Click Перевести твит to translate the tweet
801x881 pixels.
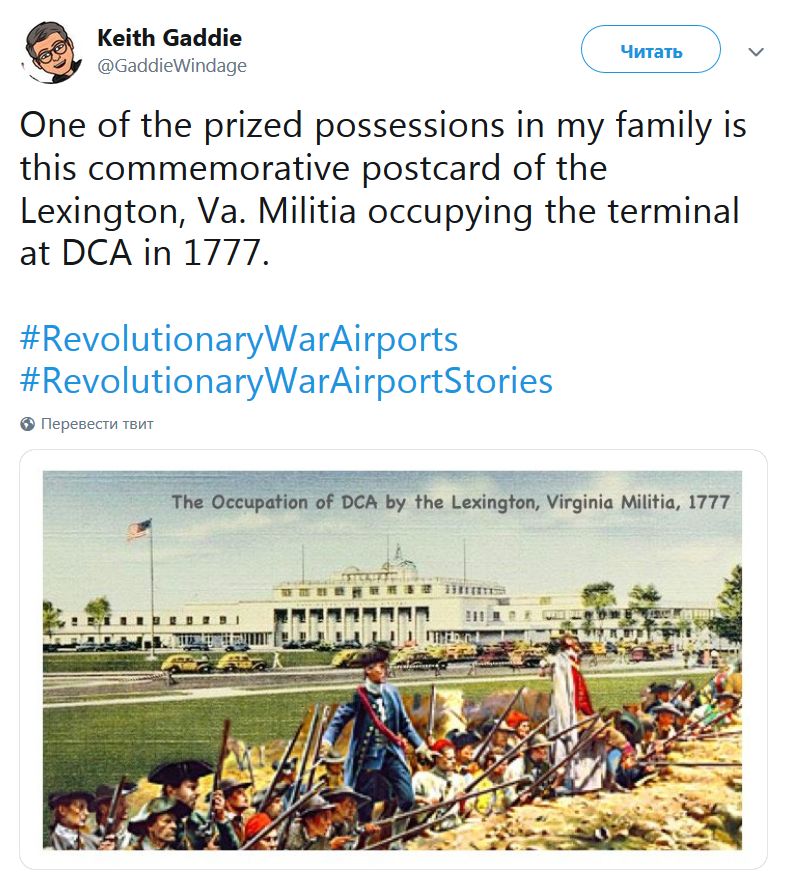[x=97, y=424]
